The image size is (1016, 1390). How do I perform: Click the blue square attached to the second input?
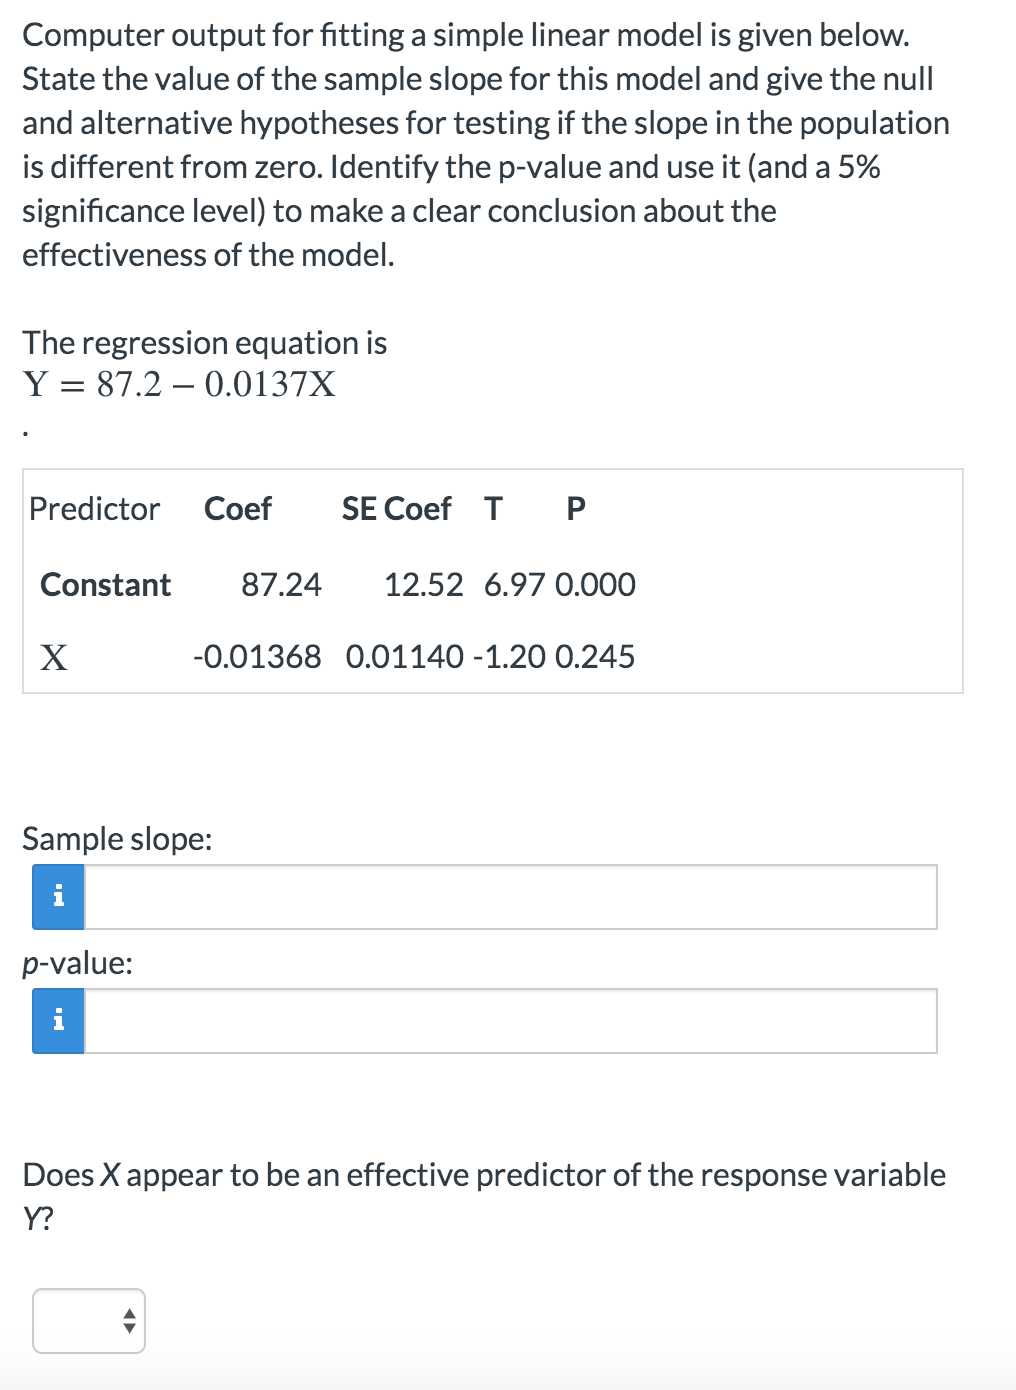point(60,1021)
